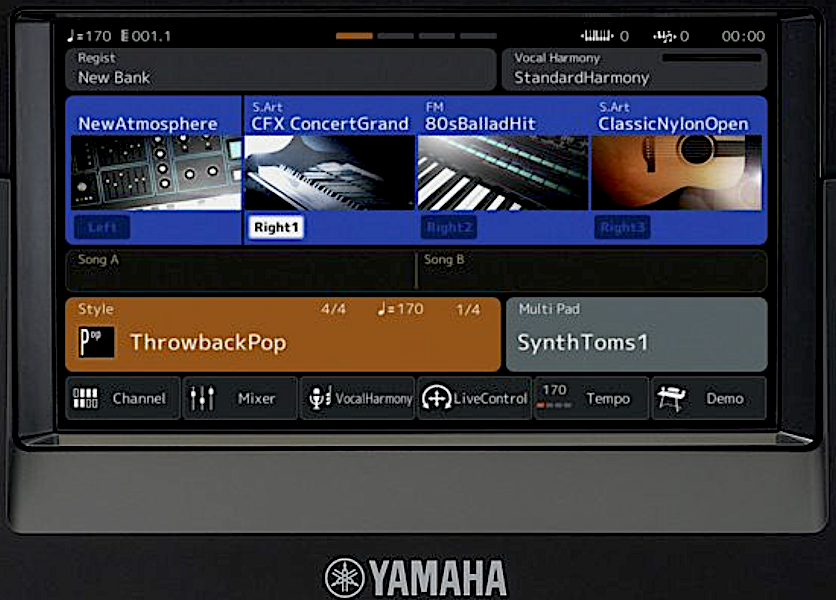
Task: Go to the first home page indicator
Action: pyautogui.click(x=354, y=36)
